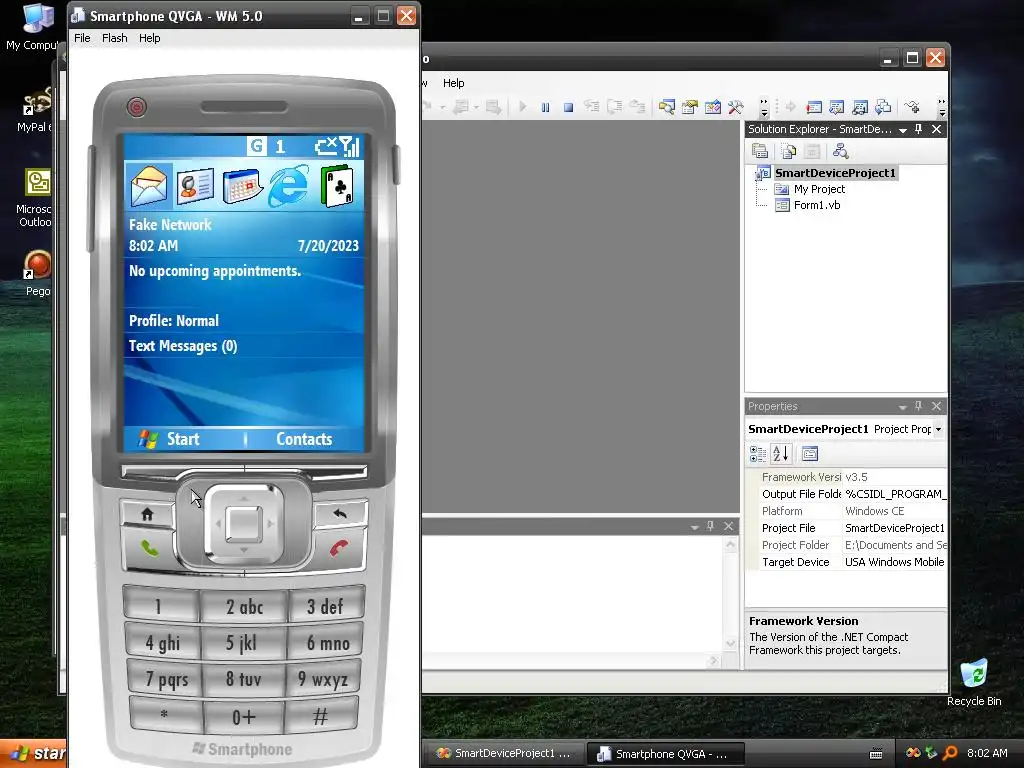This screenshot has width=1024, height=768.
Task: Click View Class Diagram in Solution Explorer
Action: click(840, 152)
